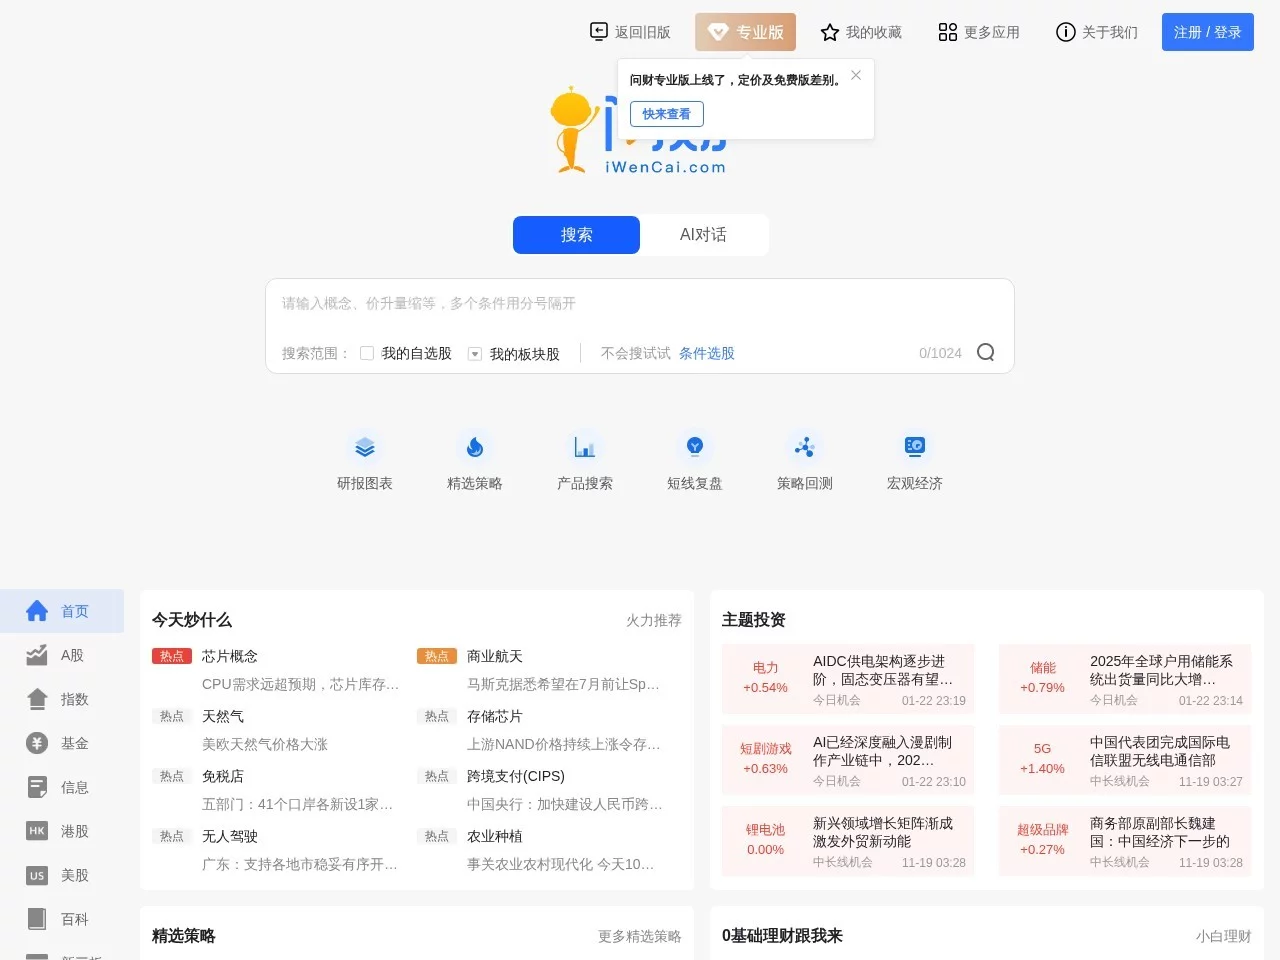Open the 精选策略 feature icon
This screenshot has width=1280, height=960.
point(475,460)
